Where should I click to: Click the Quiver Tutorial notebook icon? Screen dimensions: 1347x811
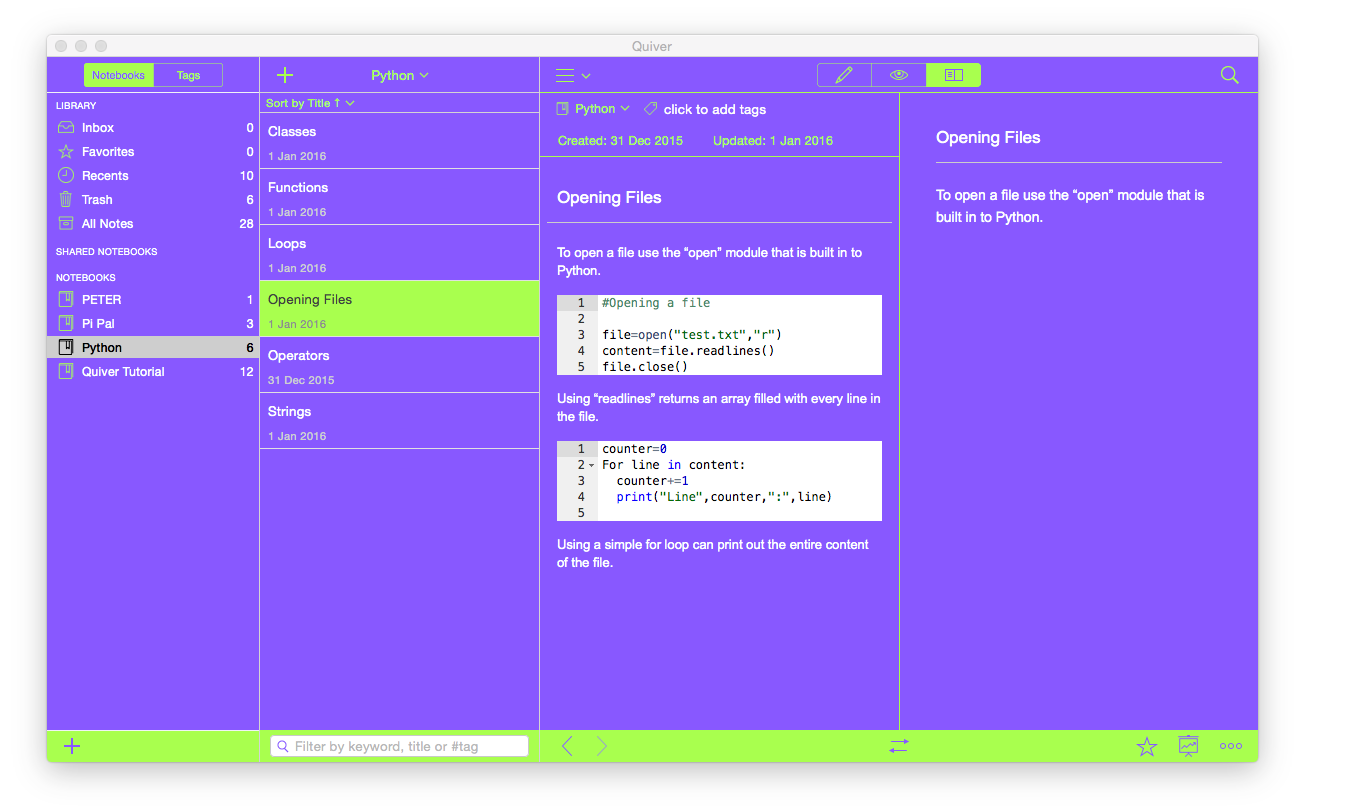(66, 371)
